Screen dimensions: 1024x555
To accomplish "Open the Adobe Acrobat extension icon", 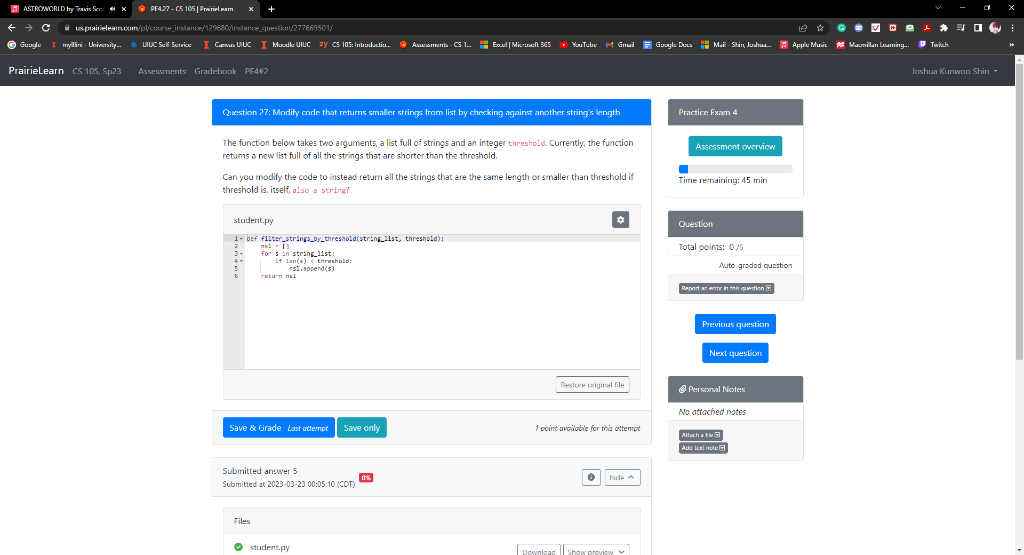I will click(927, 27).
